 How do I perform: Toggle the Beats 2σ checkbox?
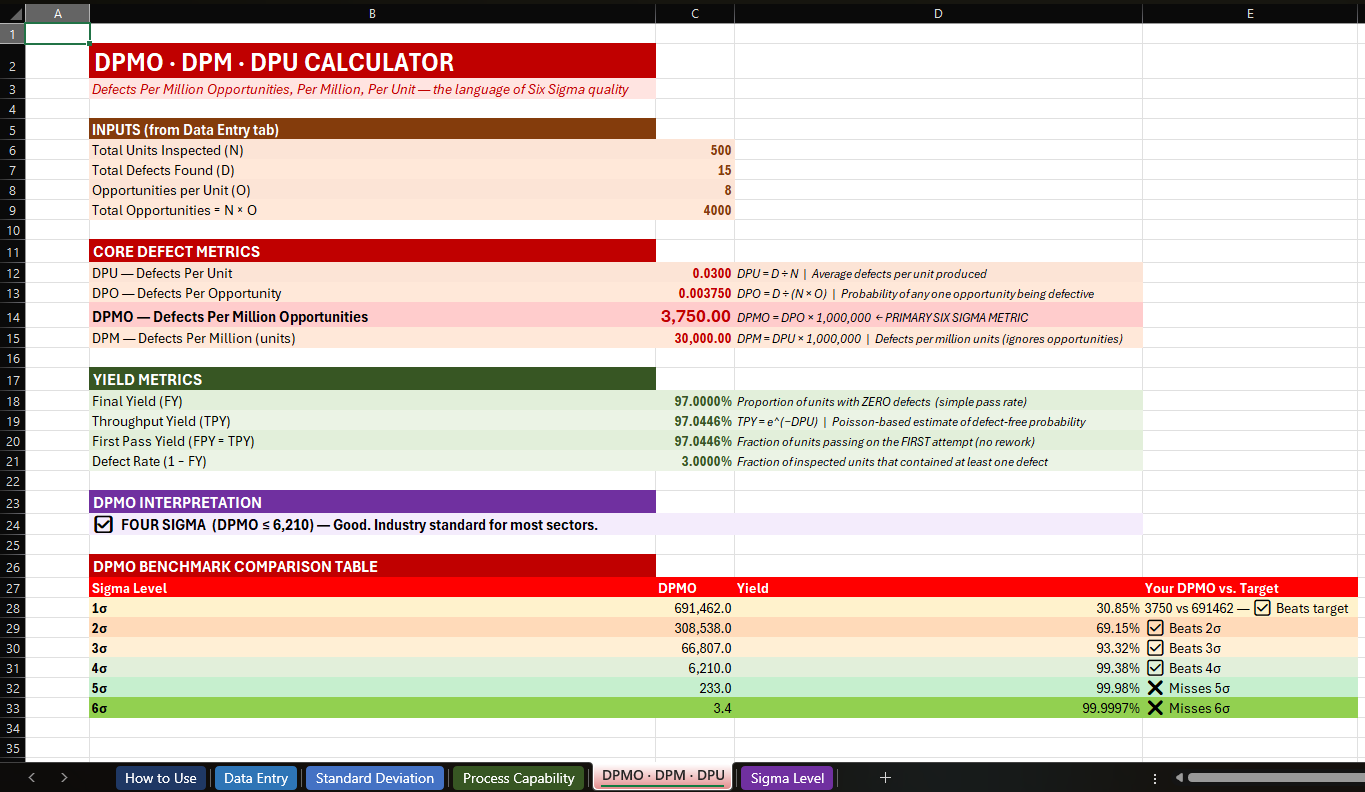pos(1155,628)
